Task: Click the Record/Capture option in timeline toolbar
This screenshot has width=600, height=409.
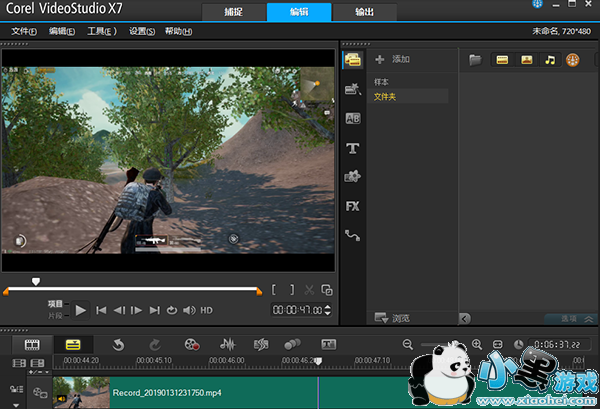Action: pyautogui.click(x=192, y=344)
